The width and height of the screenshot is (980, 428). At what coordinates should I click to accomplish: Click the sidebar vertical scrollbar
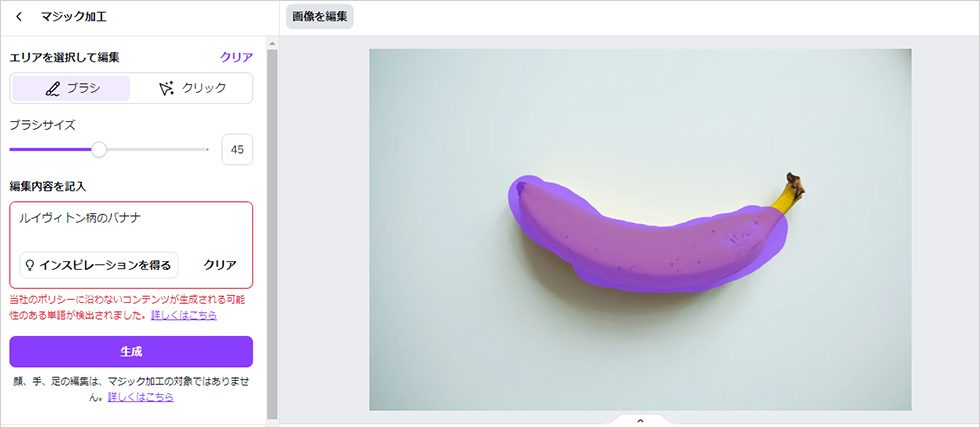(x=272, y=234)
